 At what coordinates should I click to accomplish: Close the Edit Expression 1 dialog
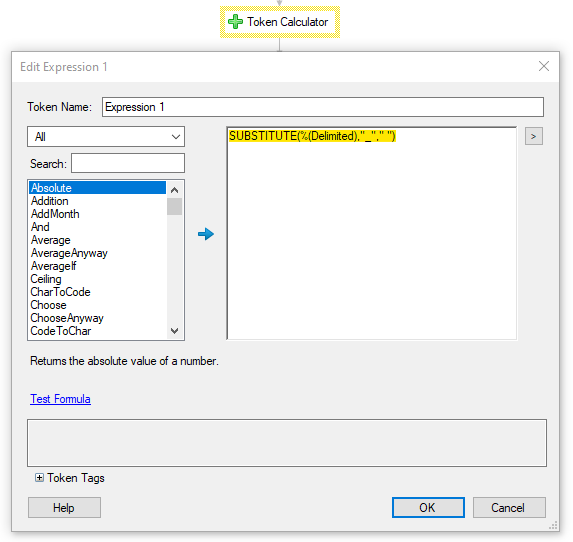click(x=543, y=66)
